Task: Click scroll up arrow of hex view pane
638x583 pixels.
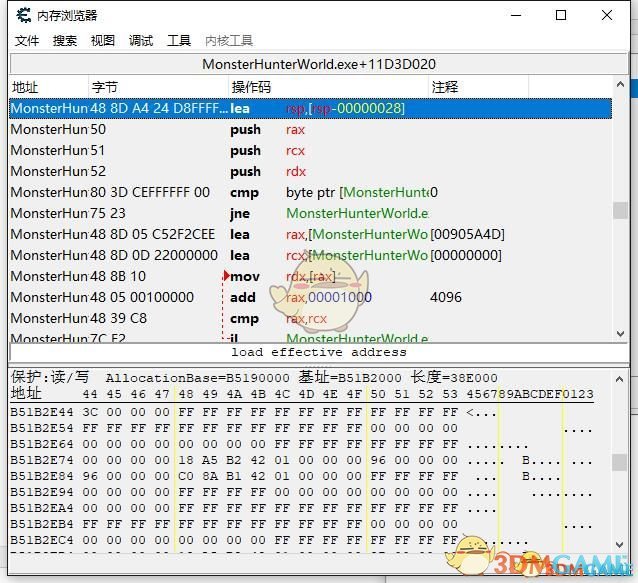Action: click(x=620, y=379)
